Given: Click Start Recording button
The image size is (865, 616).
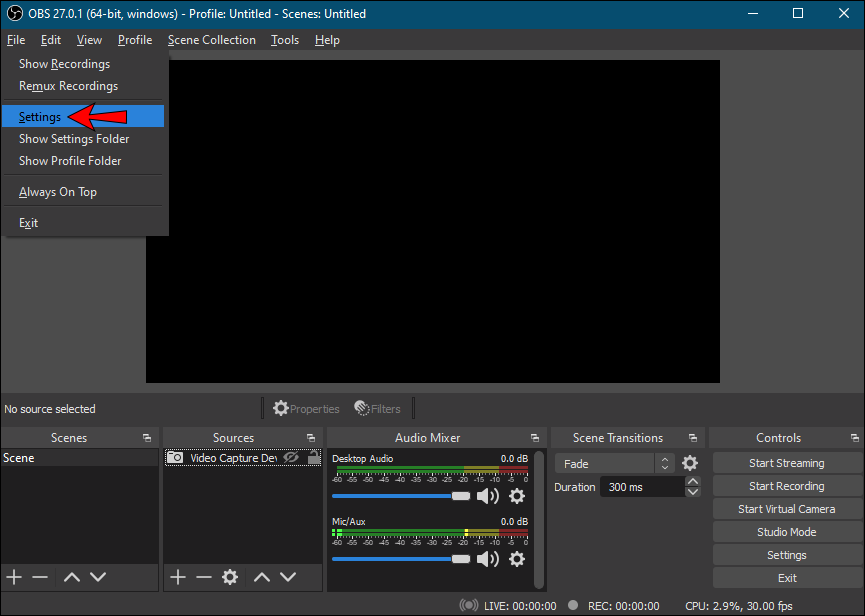Looking at the screenshot, I should pos(786,486).
